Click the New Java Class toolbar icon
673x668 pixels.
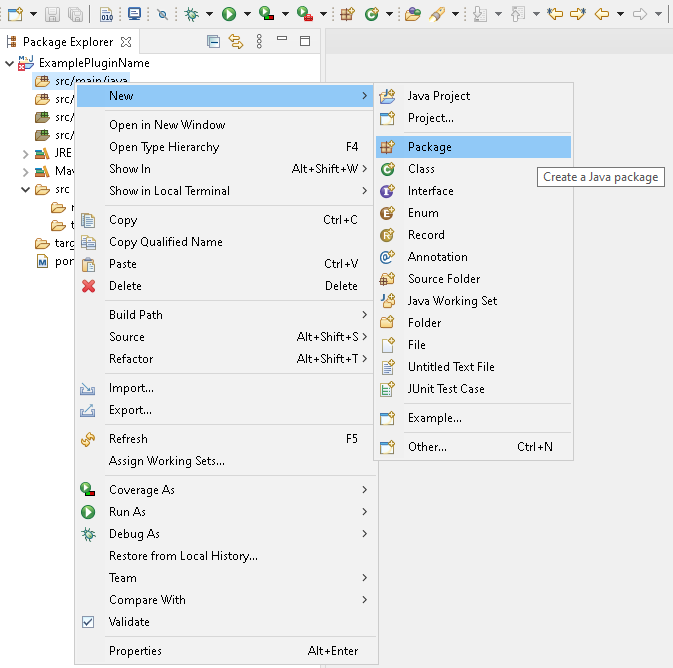(x=372, y=14)
